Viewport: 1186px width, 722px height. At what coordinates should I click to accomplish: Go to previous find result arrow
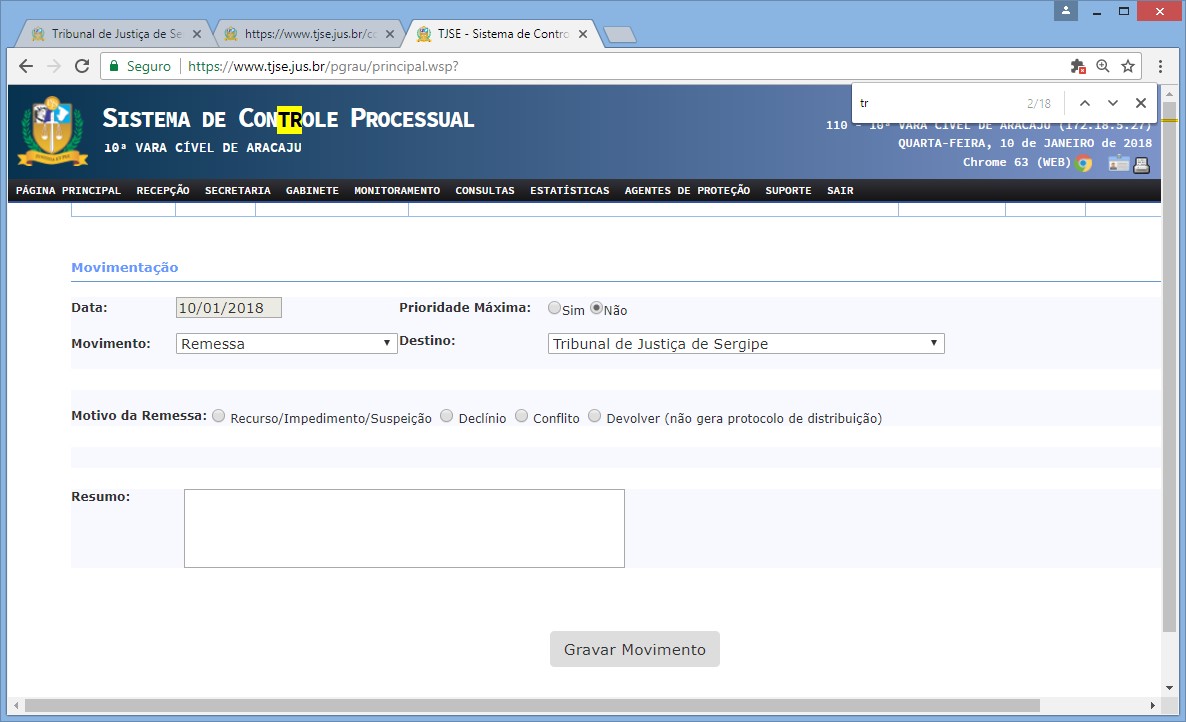tap(1085, 103)
